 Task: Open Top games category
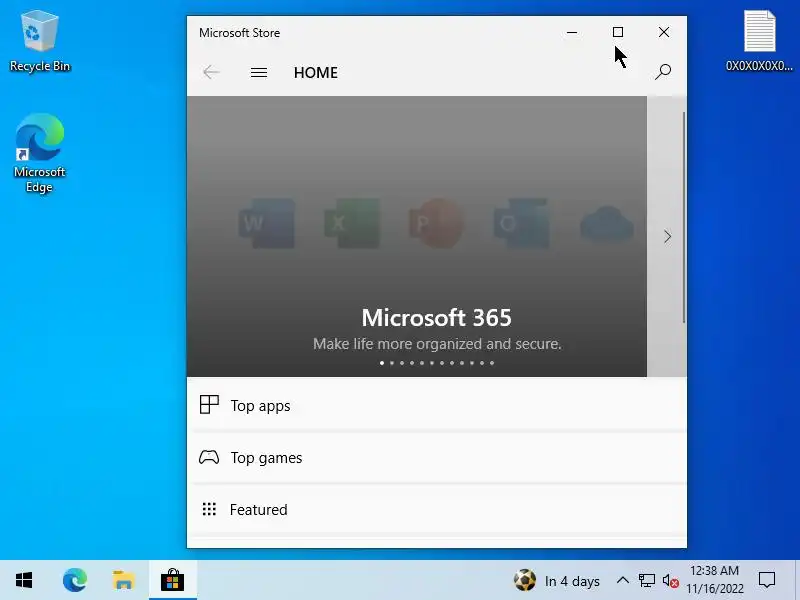click(437, 457)
